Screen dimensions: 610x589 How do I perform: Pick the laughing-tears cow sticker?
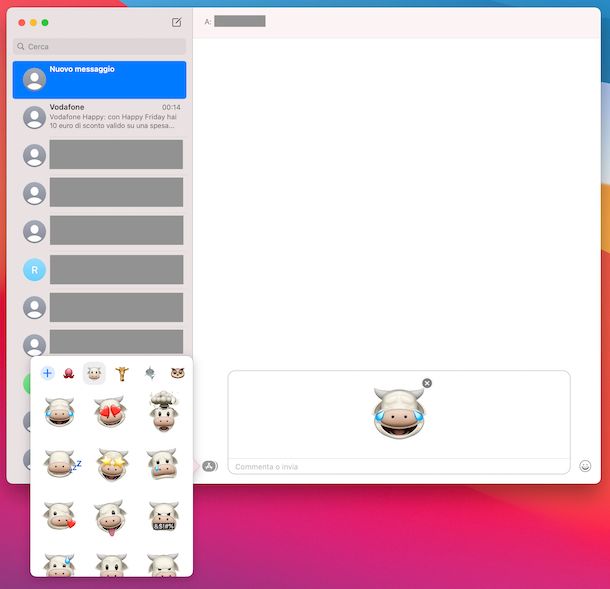tap(59, 412)
